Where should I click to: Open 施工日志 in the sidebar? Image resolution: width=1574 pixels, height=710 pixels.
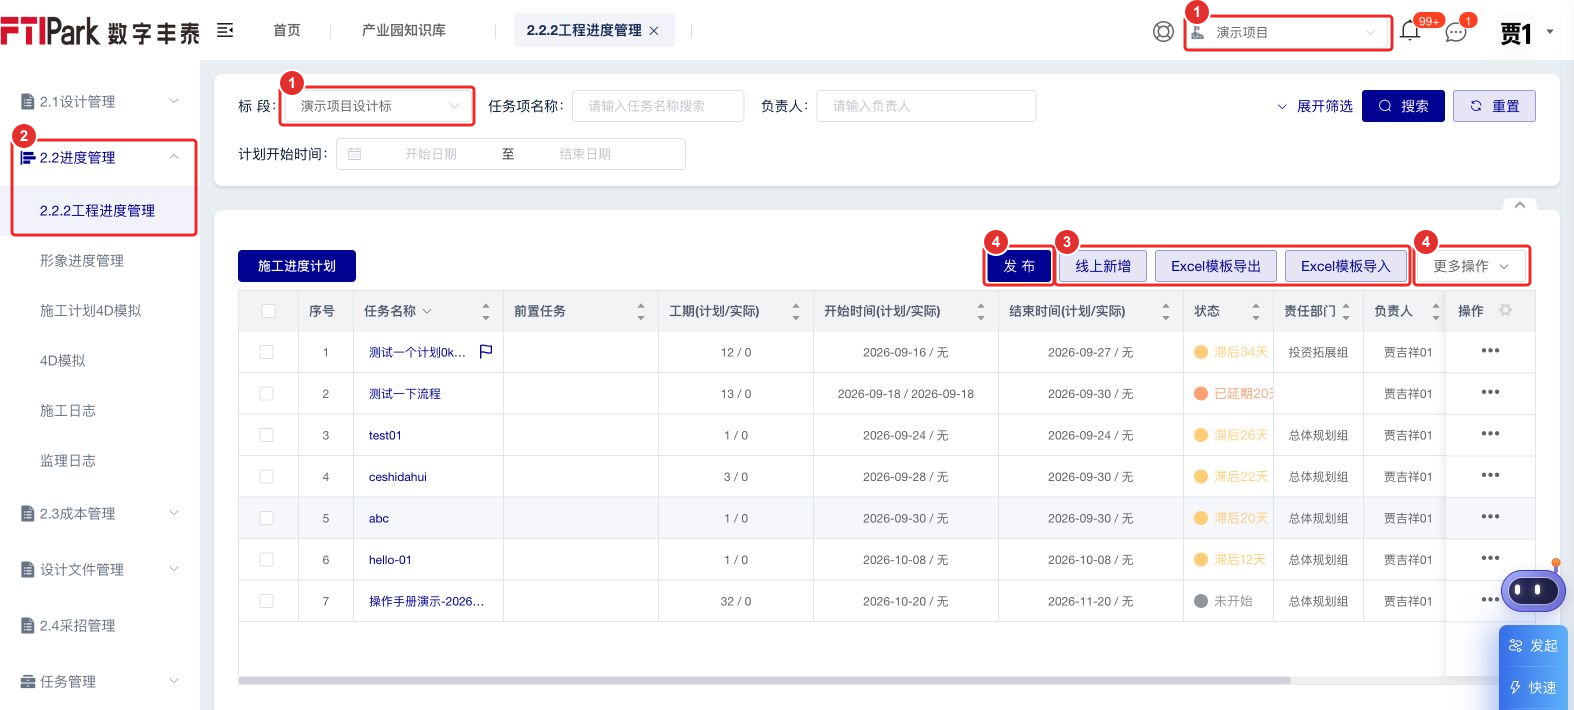click(68, 410)
